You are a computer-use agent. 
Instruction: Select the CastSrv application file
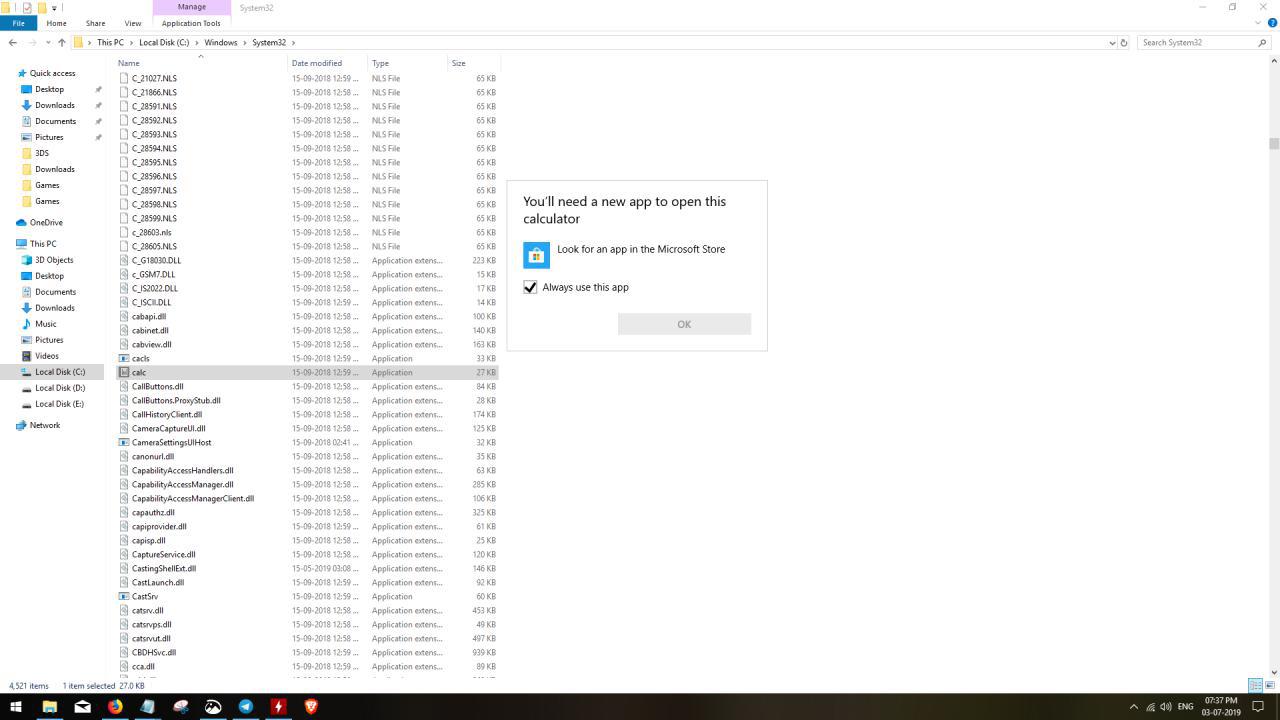pyautogui.click(x=306, y=596)
